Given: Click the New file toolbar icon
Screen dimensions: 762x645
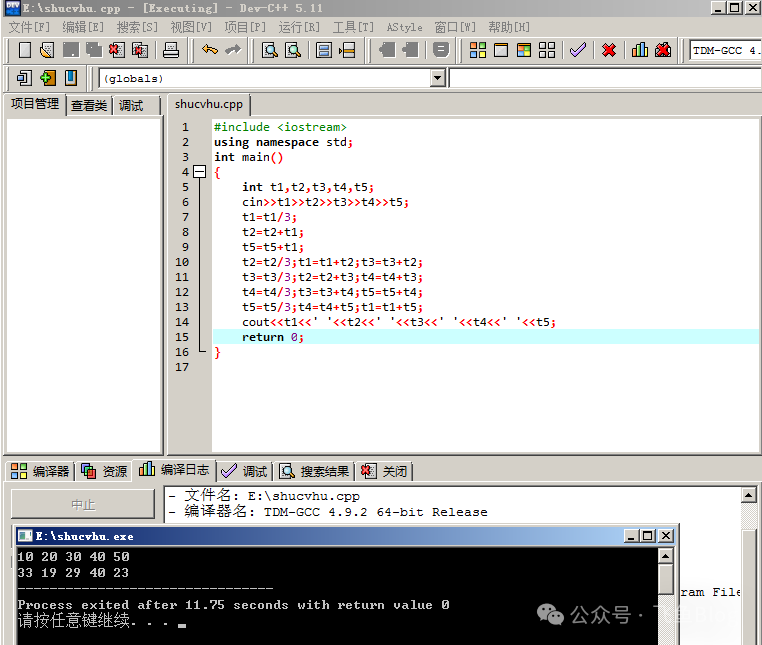Looking at the screenshot, I should [24, 50].
